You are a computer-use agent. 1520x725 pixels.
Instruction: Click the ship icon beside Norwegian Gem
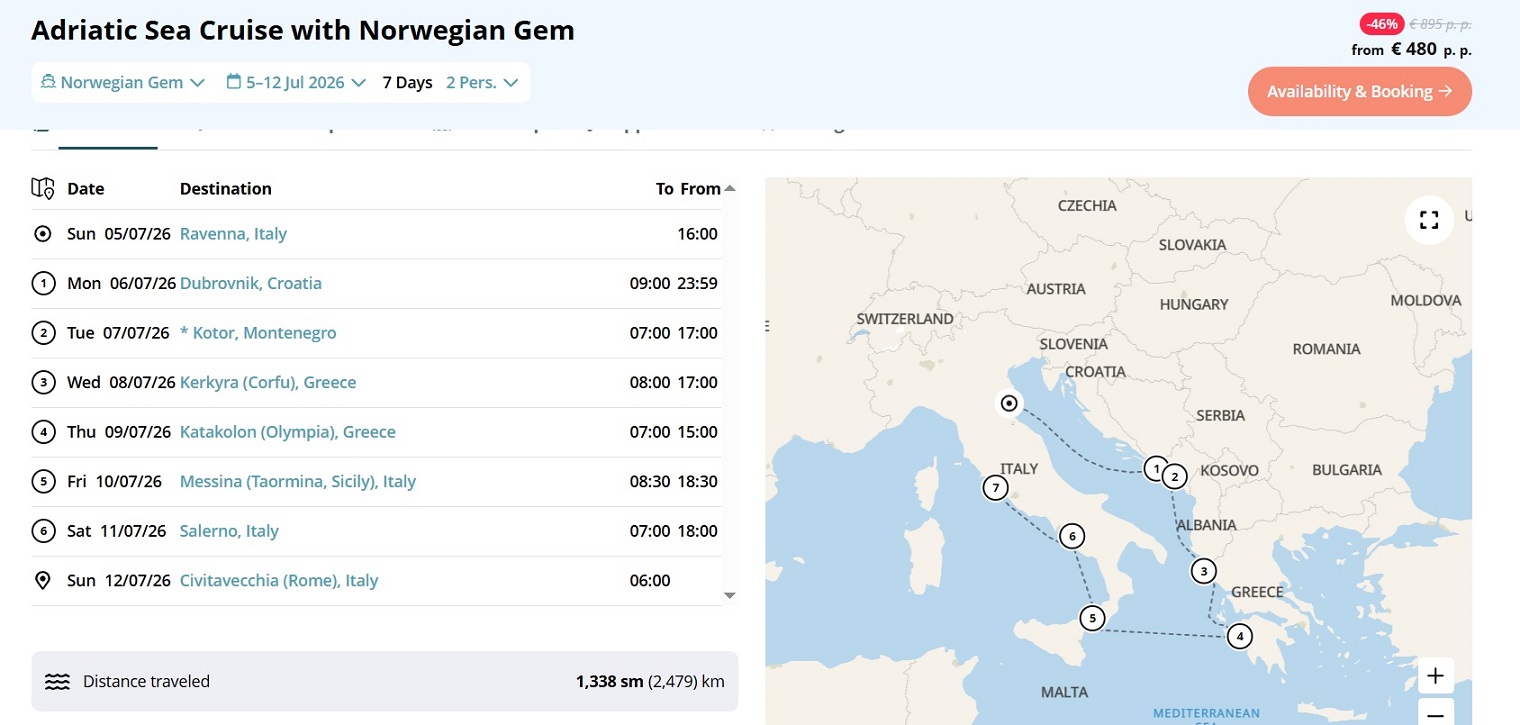pos(47,82)
